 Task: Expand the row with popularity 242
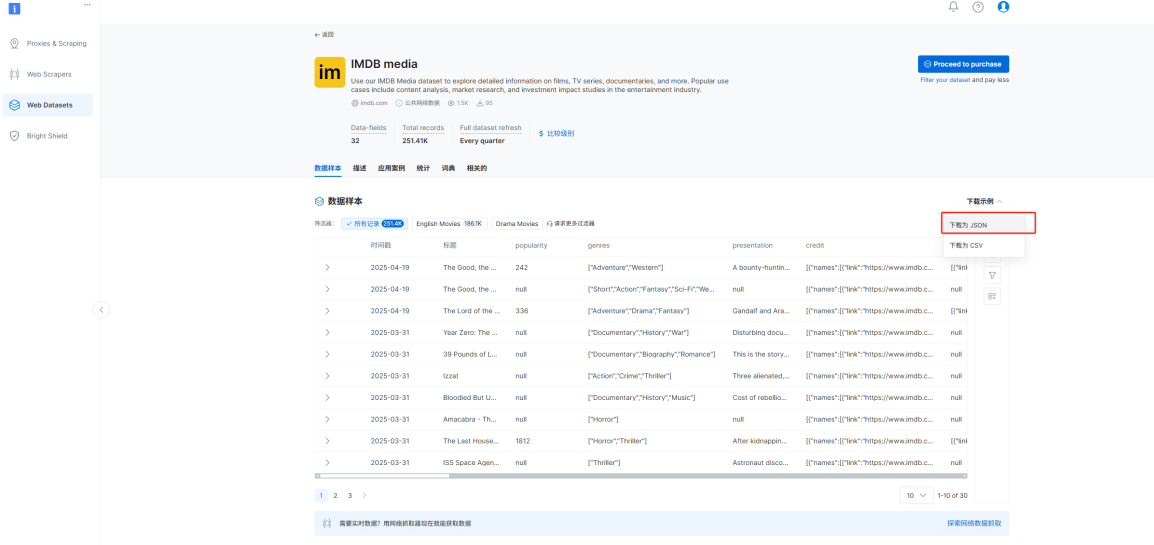(x=327, y=268)
